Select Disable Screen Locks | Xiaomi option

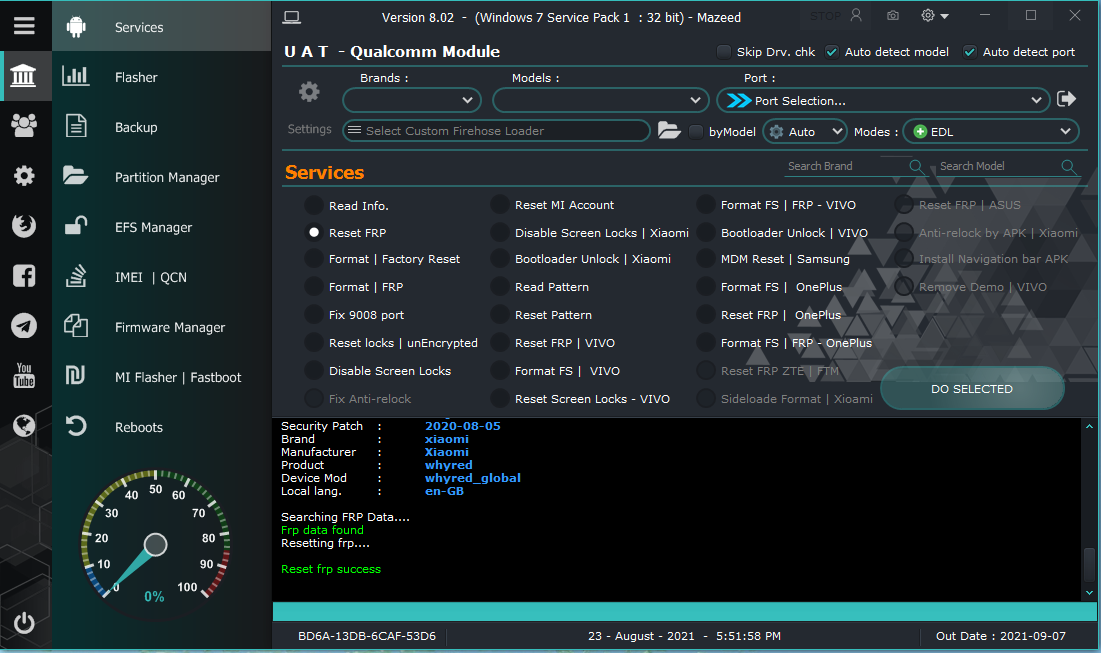click(499, 232)
